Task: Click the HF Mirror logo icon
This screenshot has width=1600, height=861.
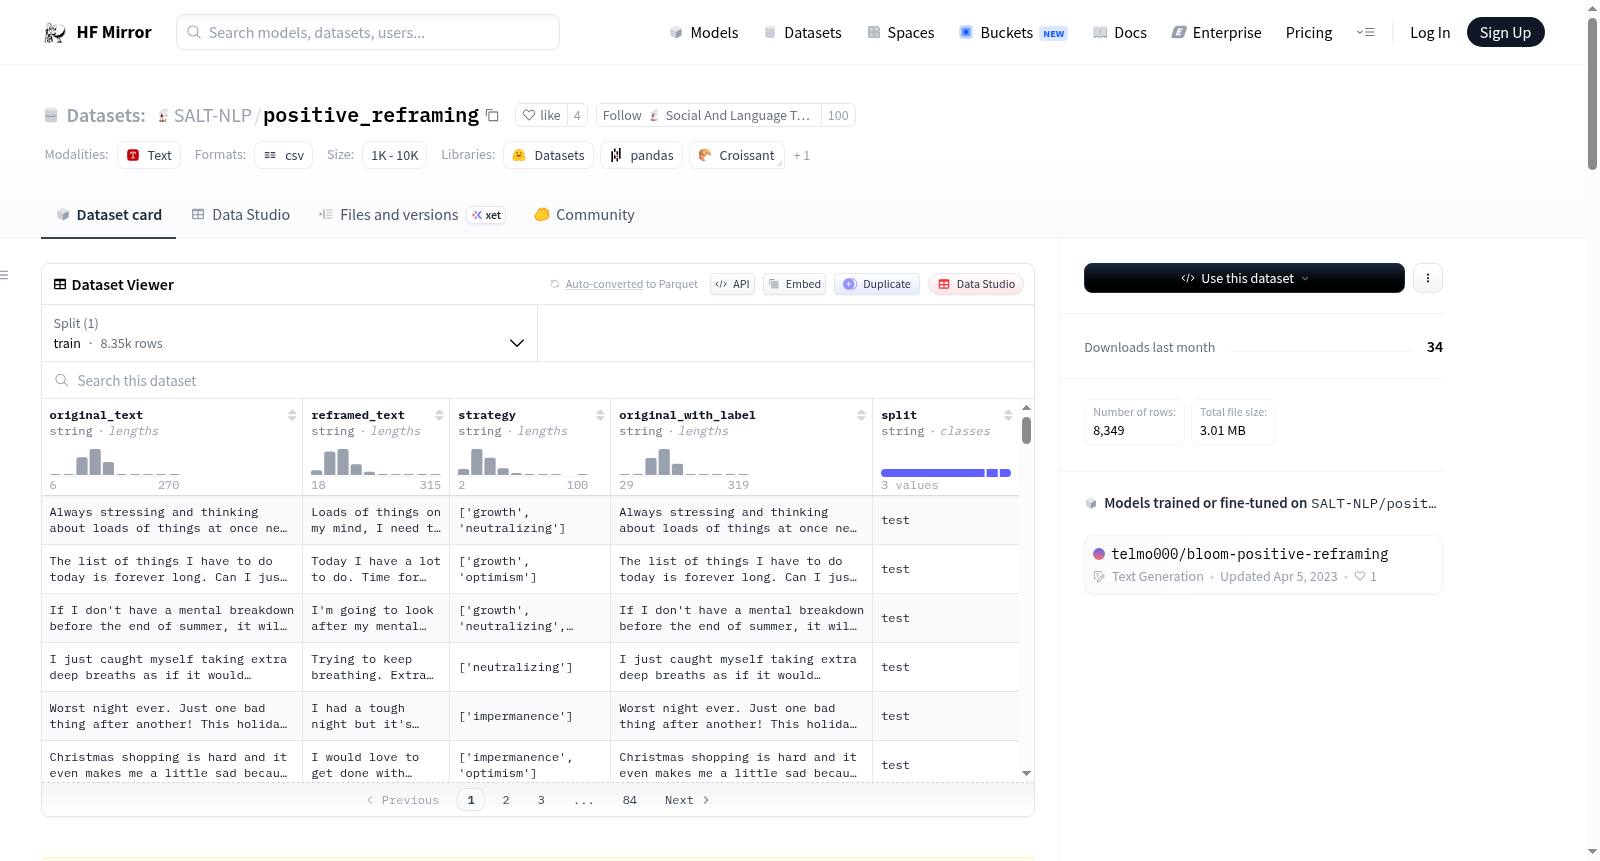Action: tap(55, 33)
